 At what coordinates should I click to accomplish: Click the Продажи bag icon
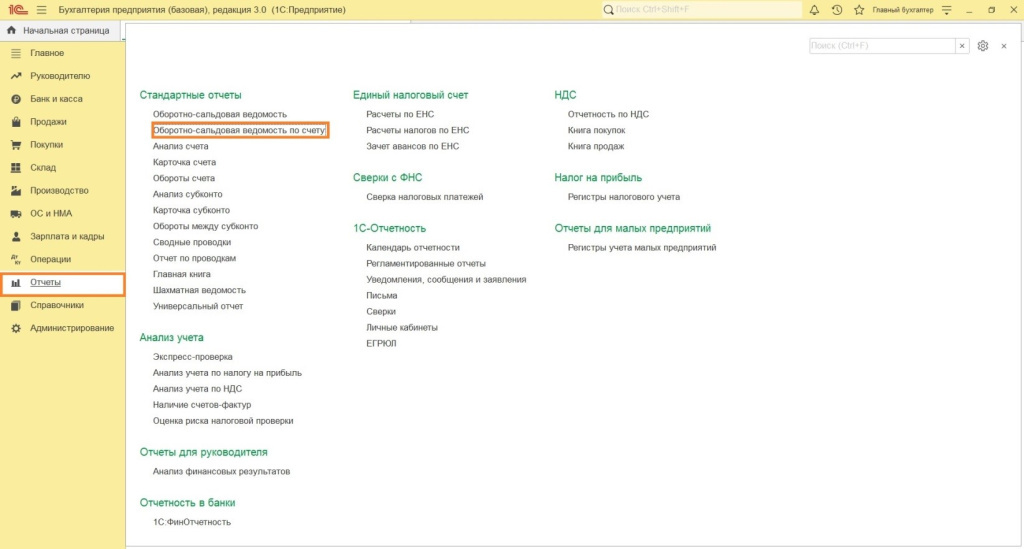point(16,121)
